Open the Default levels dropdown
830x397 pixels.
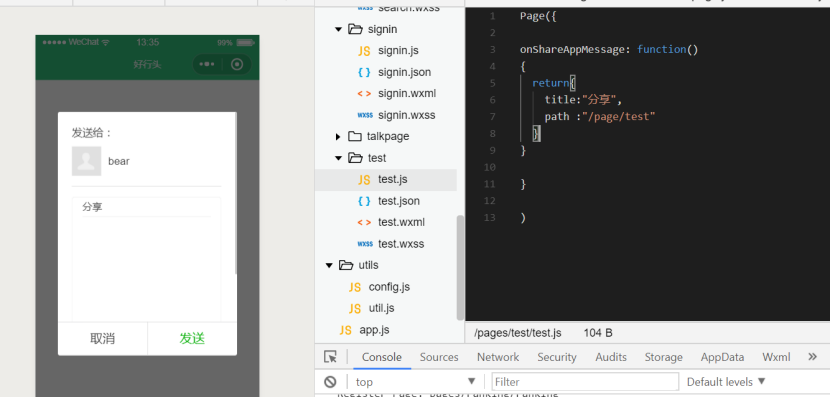pyautogui.click(x=726, y=382)
